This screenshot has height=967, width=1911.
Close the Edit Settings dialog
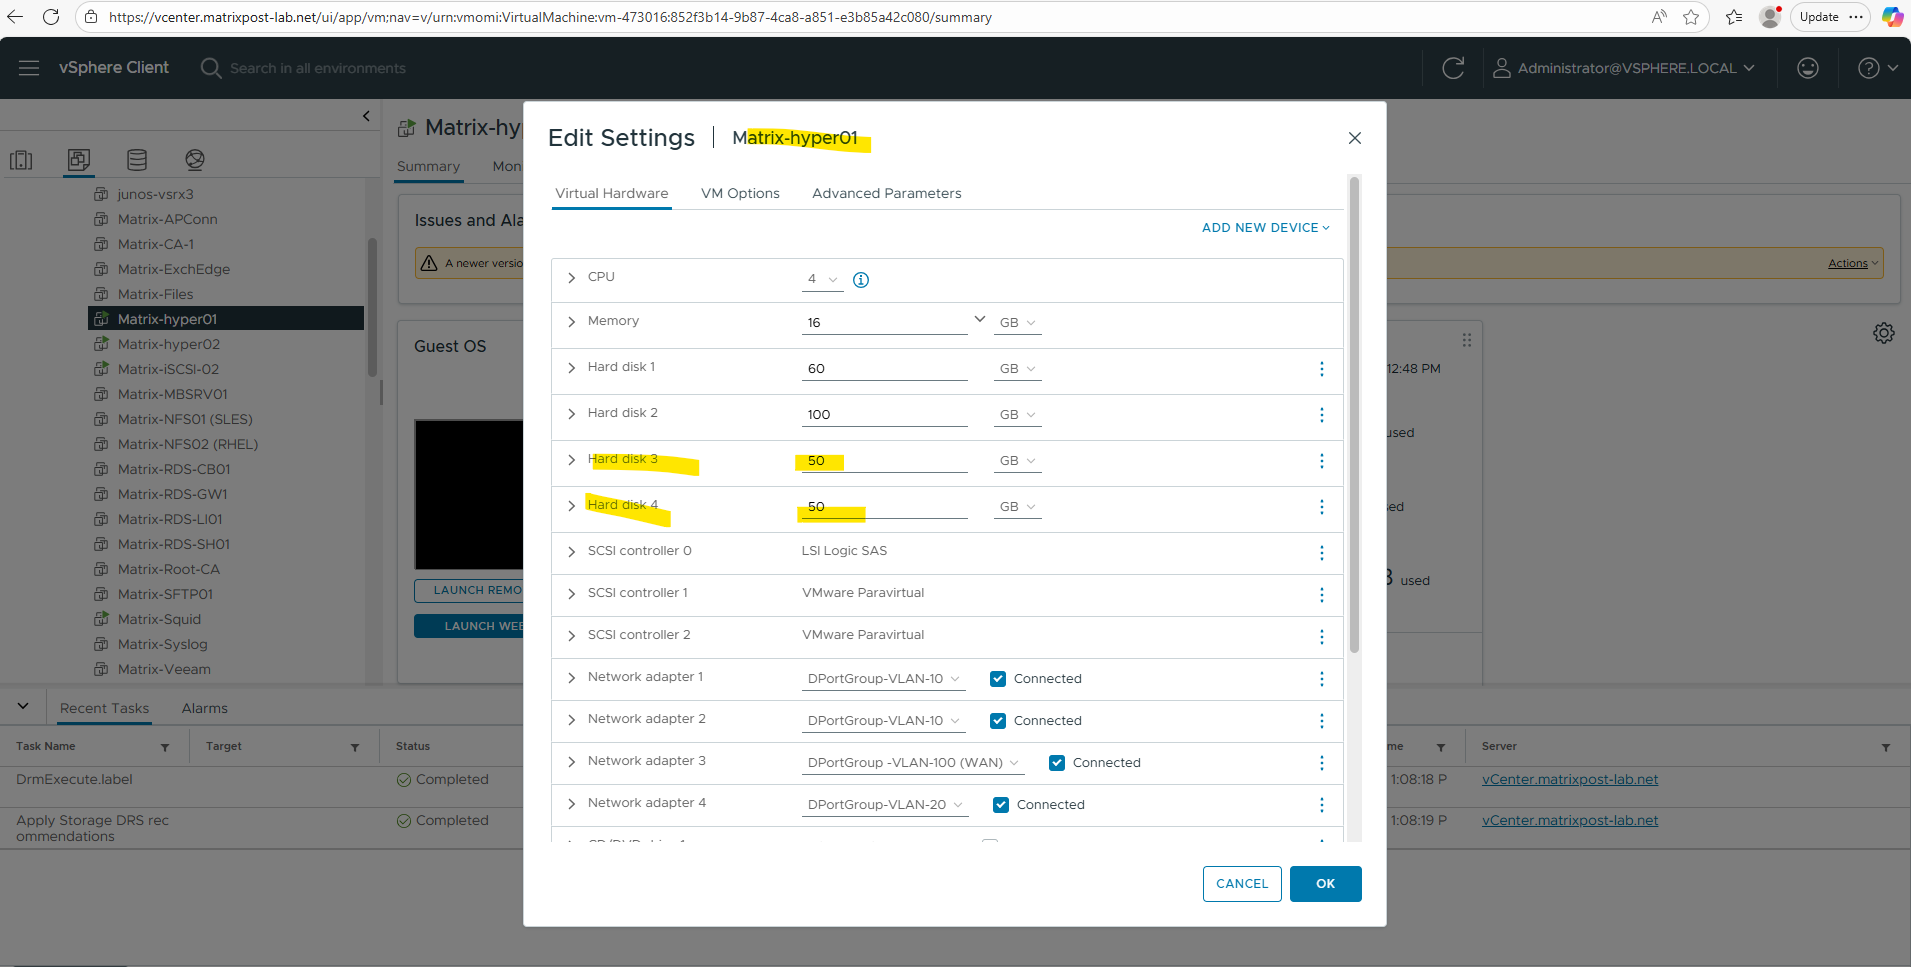pos(1355,138)
